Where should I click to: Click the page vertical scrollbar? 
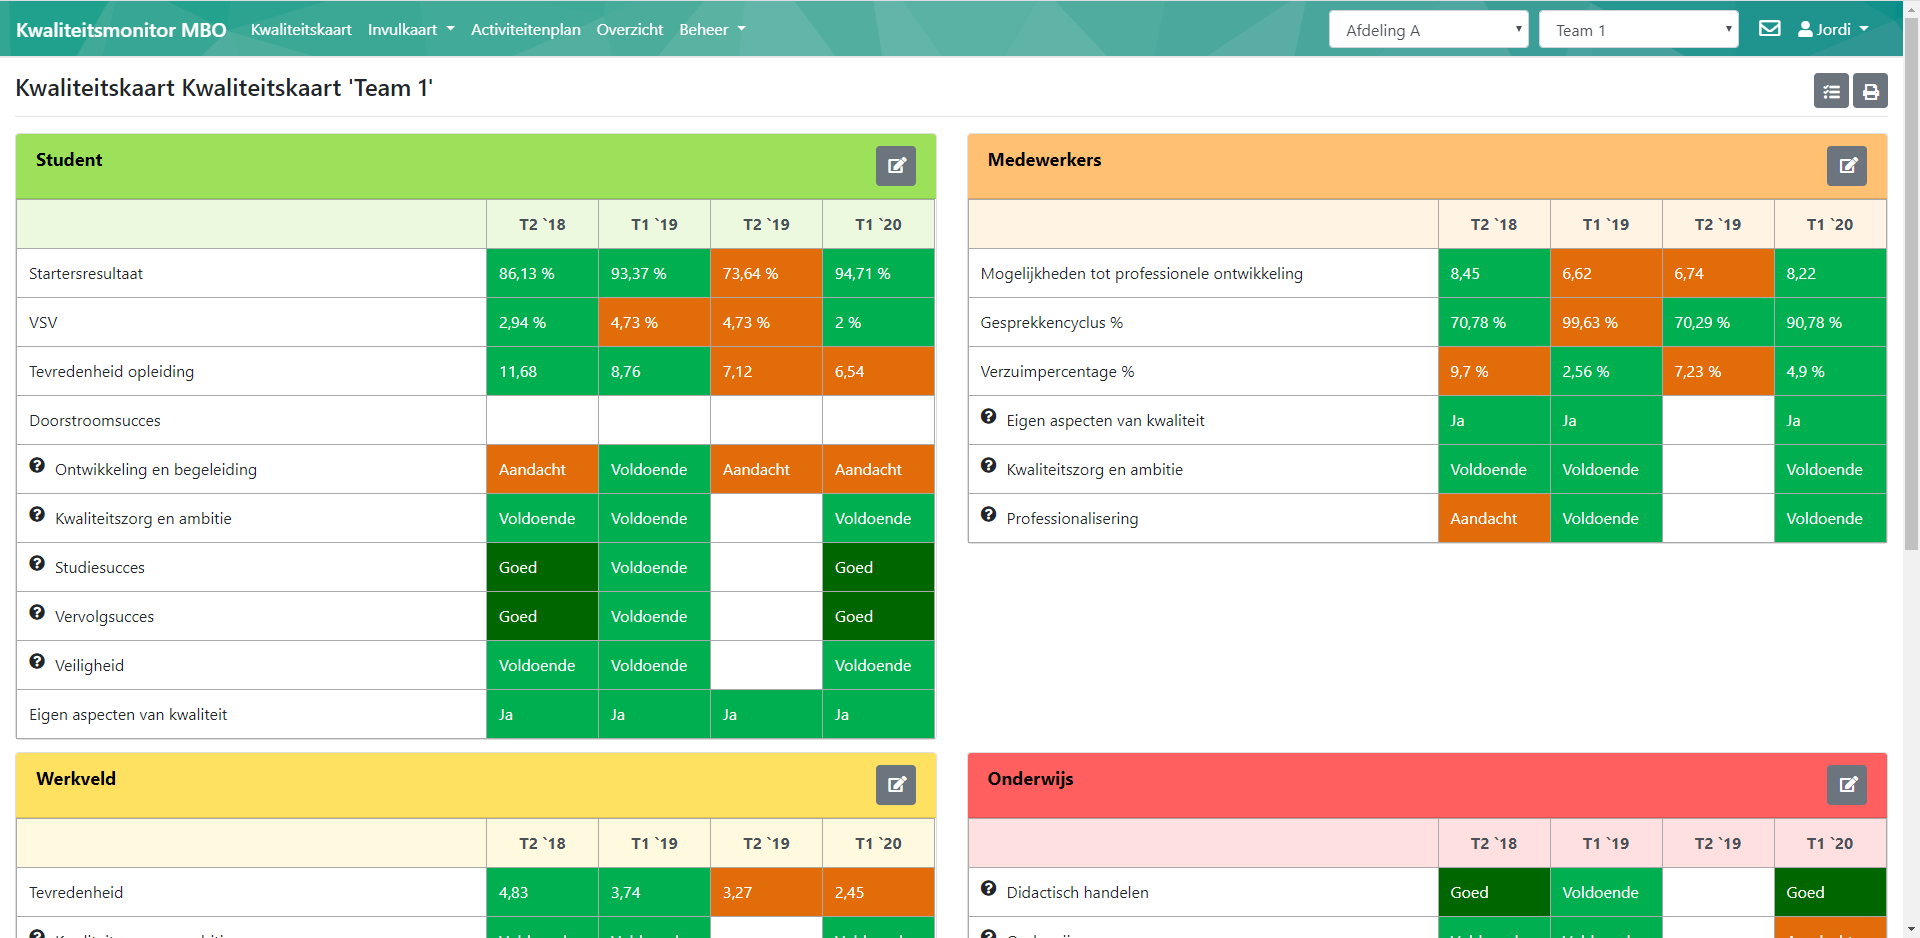tap(1911, 300)
